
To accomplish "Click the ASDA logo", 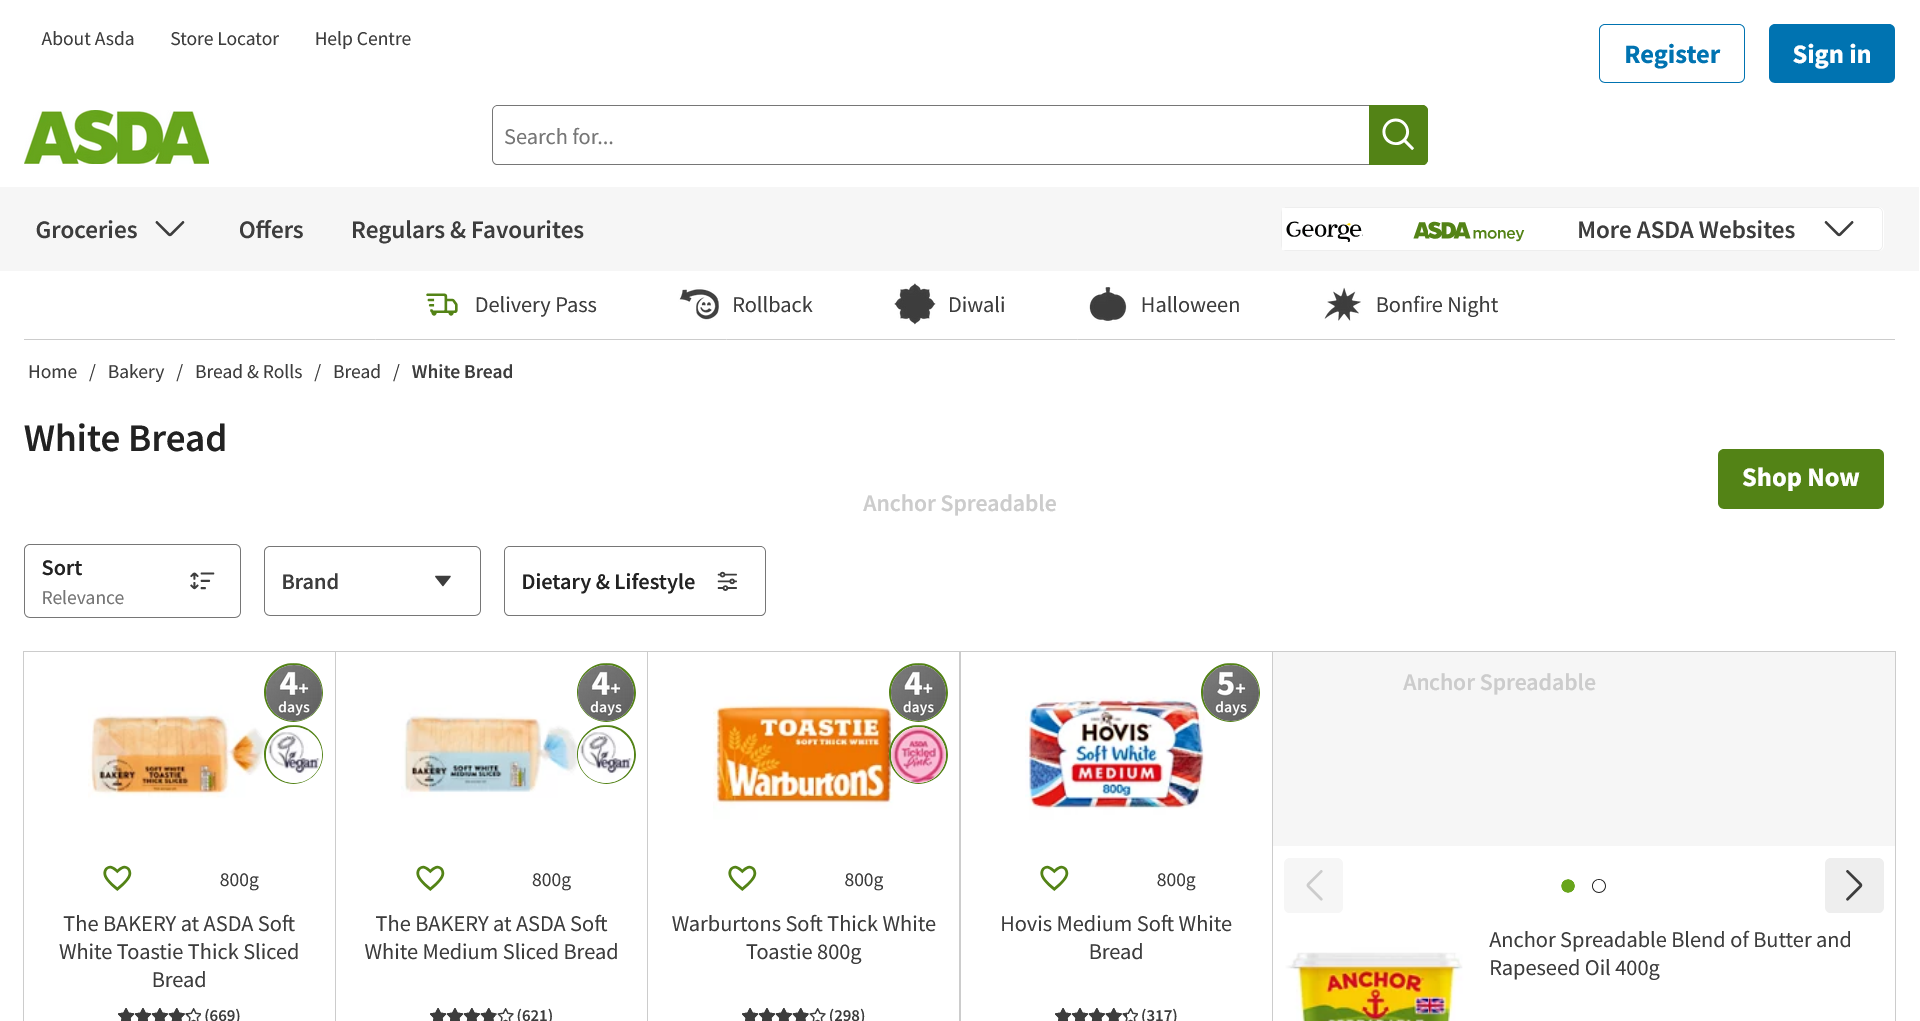I will [117, 137].
